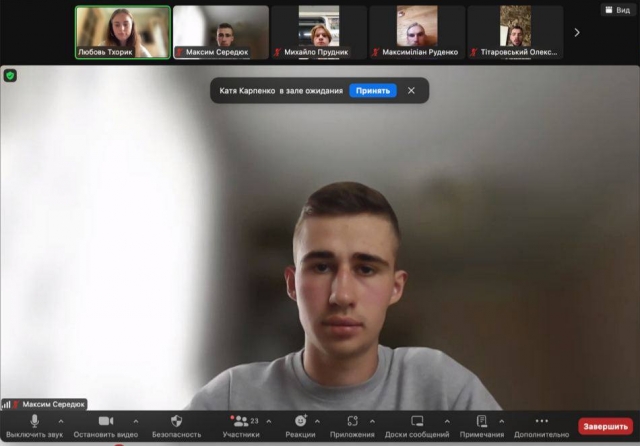Dismiss the waiting room notification
The height and width of the screenshot is (446, 640).
(411, 91)
